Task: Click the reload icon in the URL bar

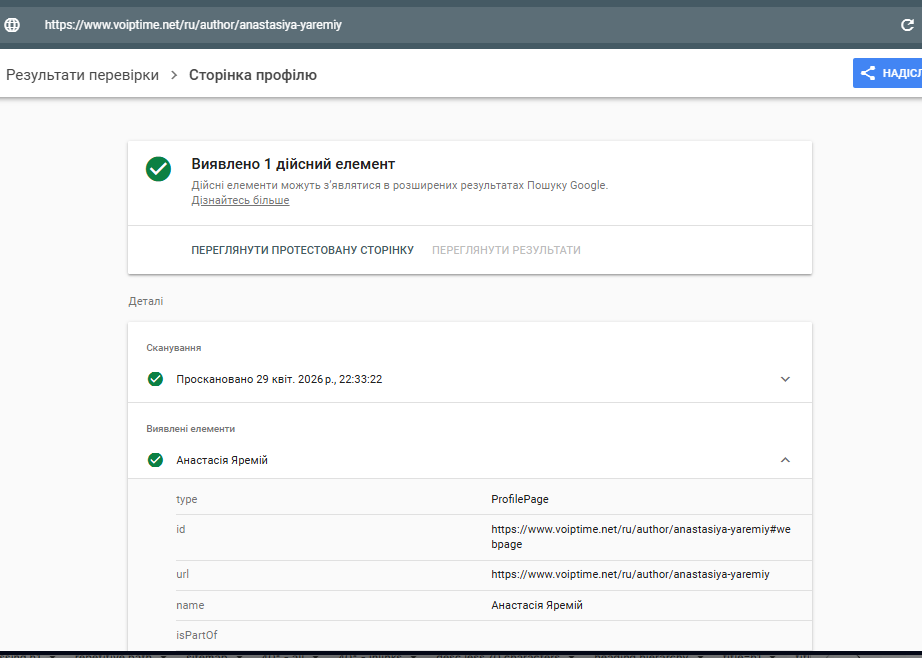Action: tap(907, 25)
